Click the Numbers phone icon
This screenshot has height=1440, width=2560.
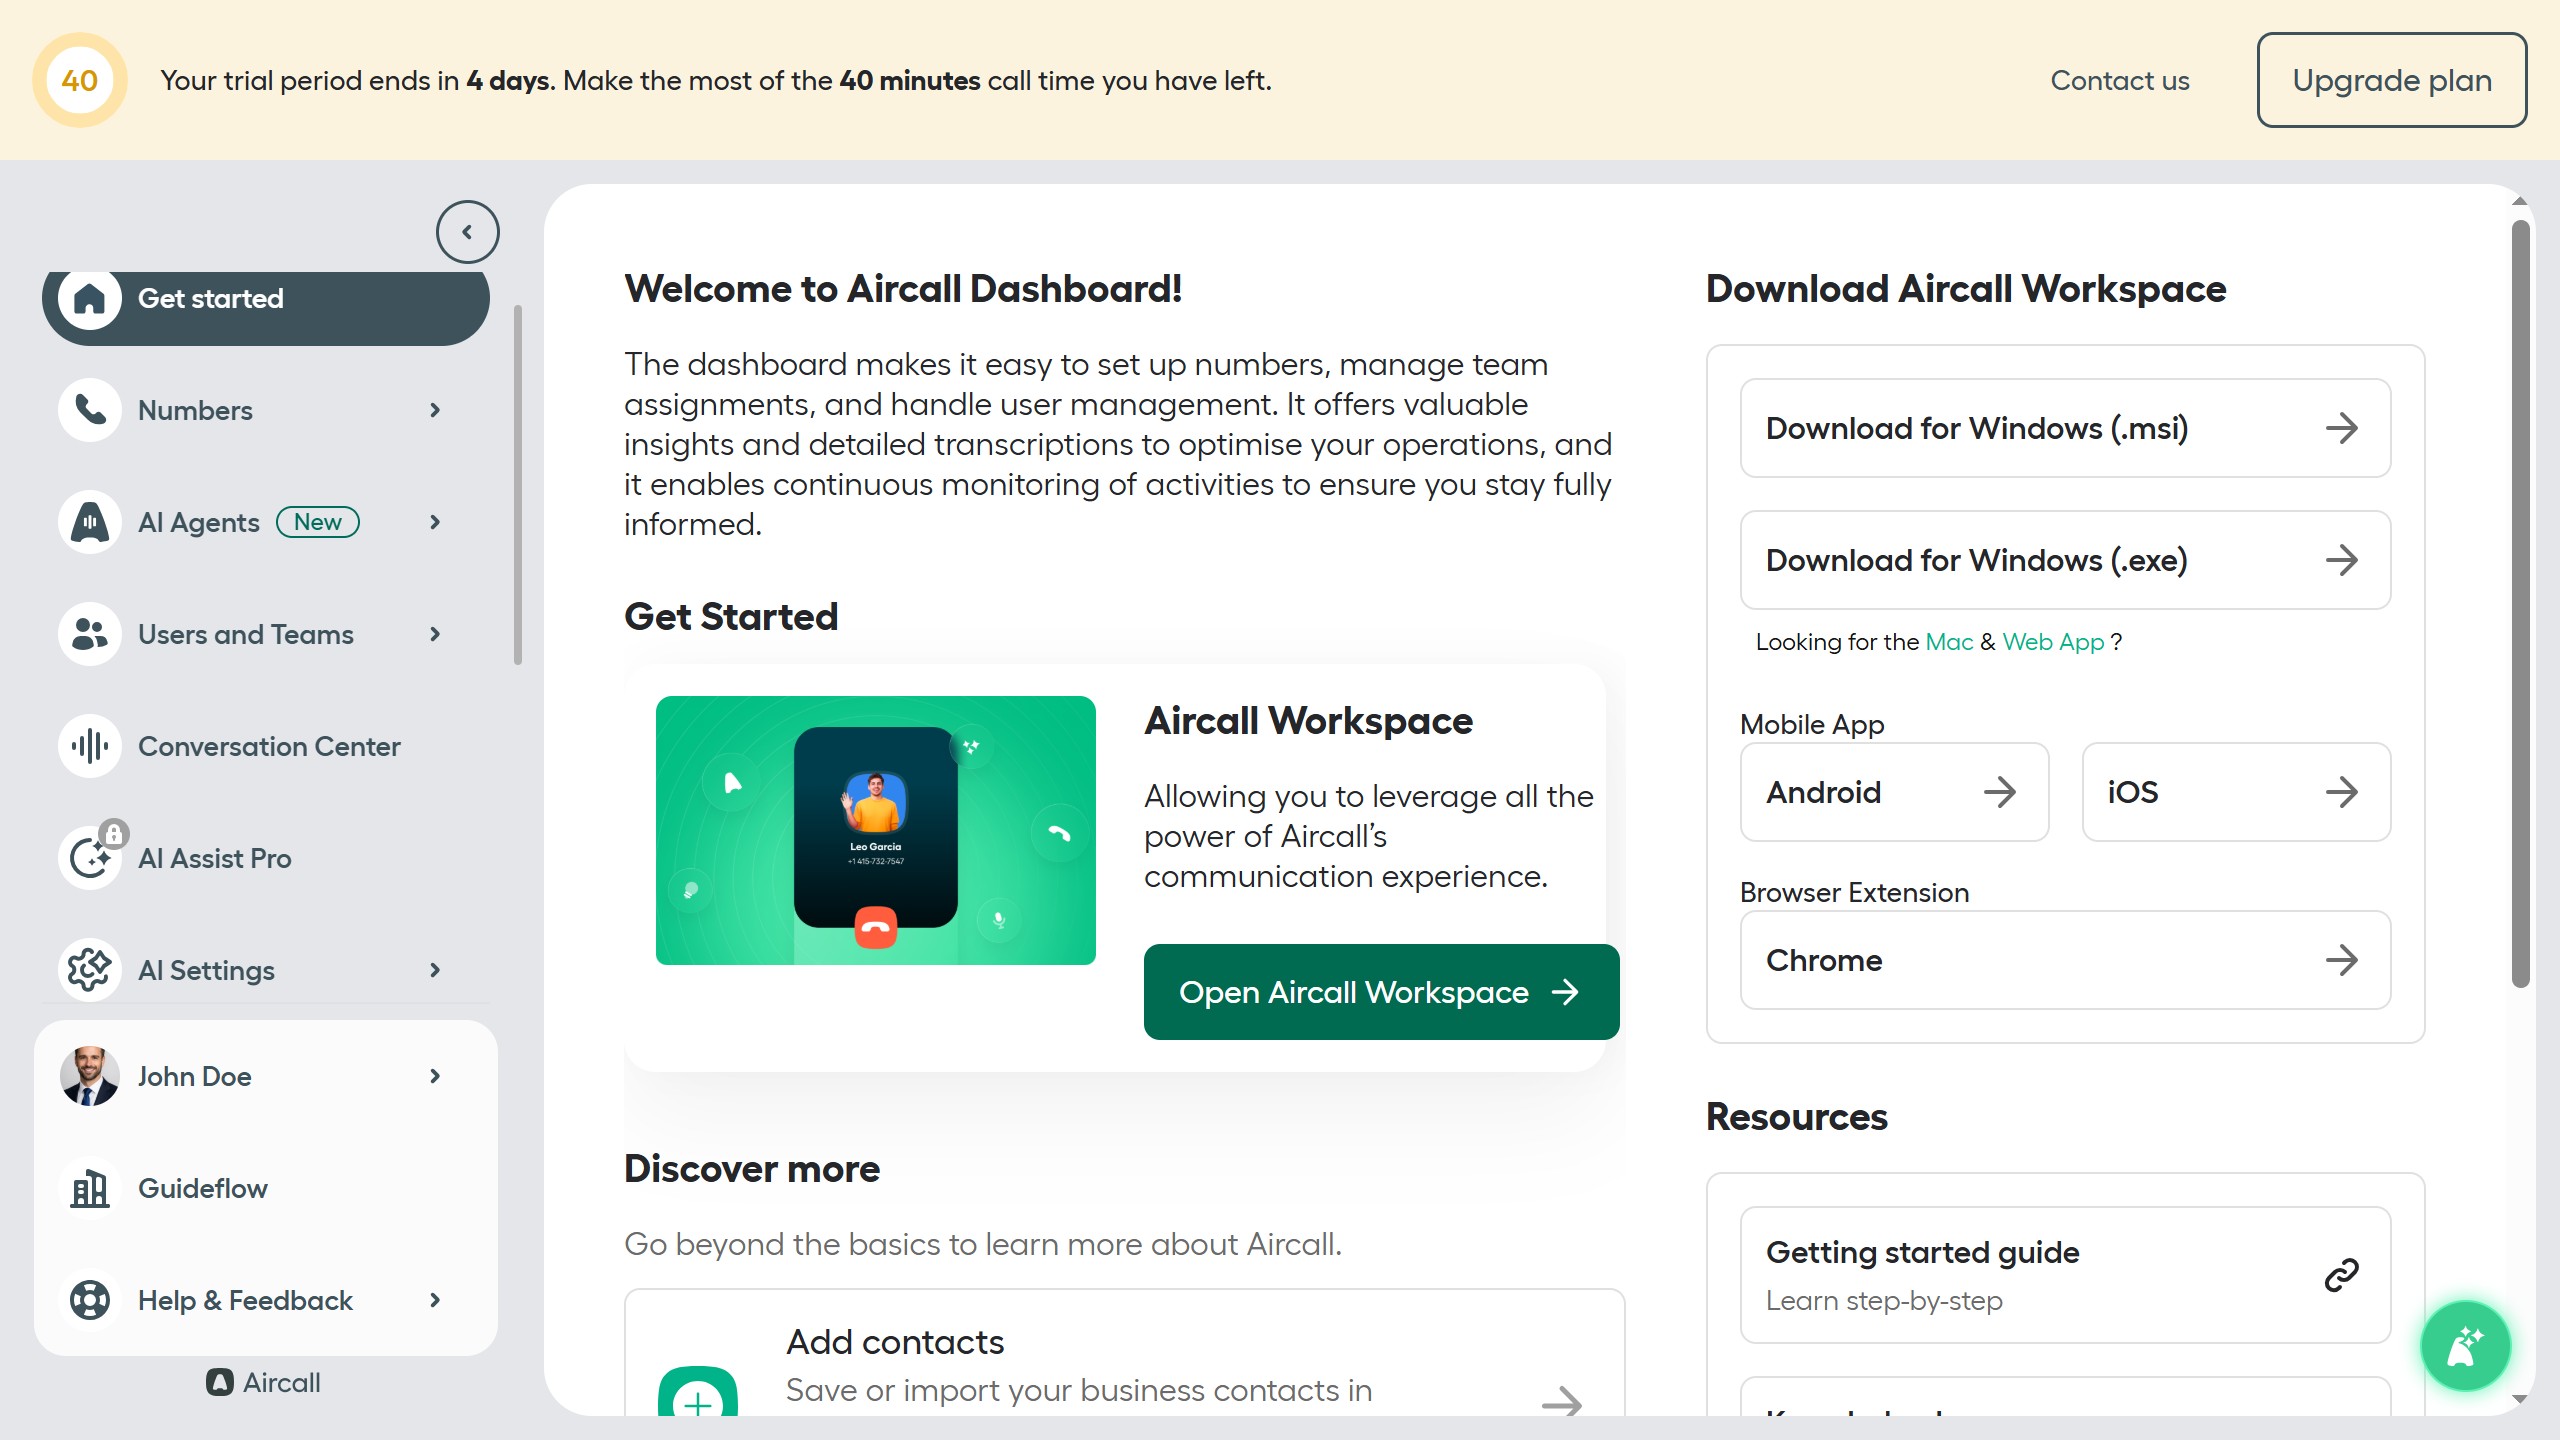[90, 410]
